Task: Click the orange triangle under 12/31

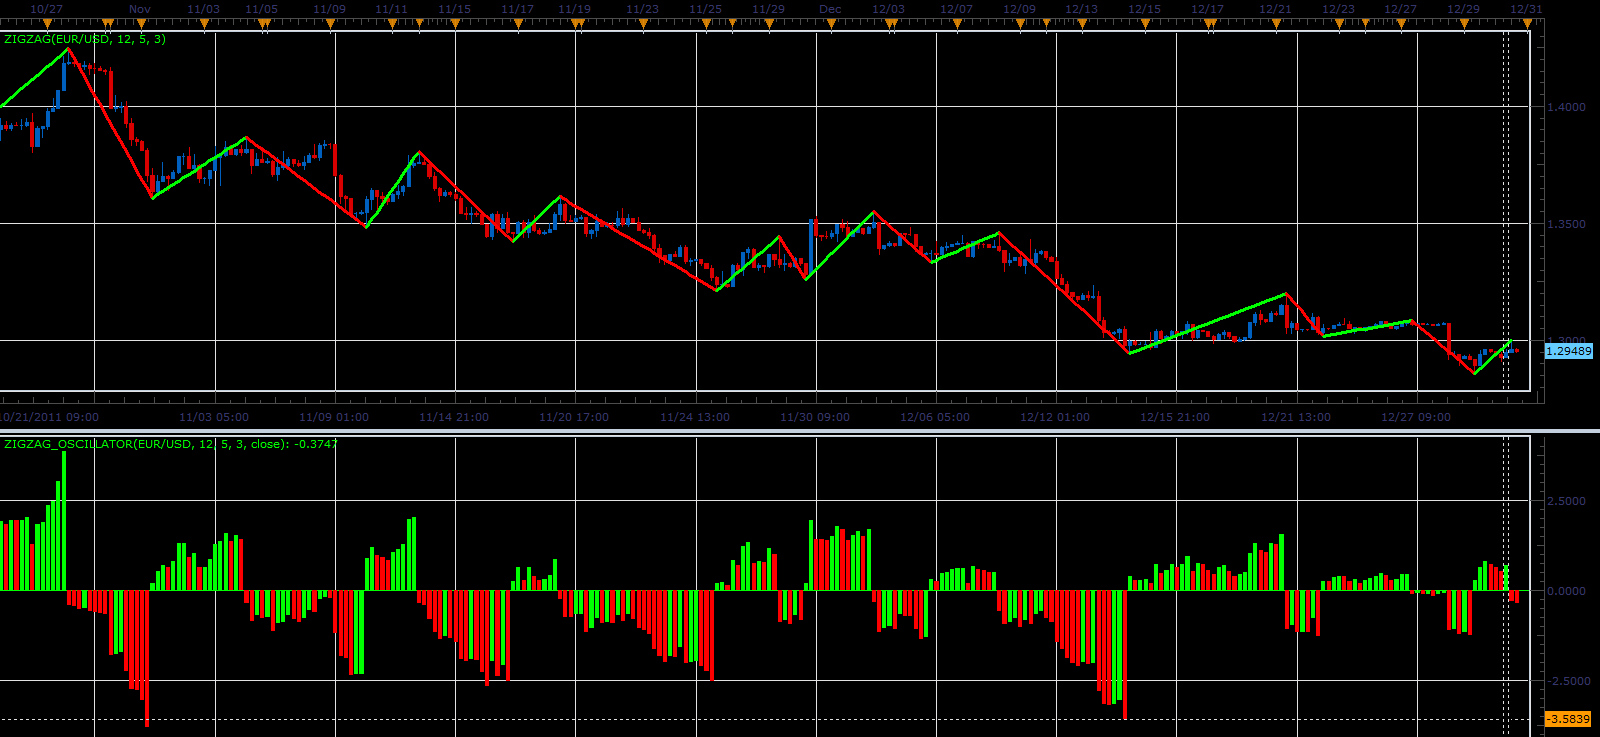Action: 1526,25
